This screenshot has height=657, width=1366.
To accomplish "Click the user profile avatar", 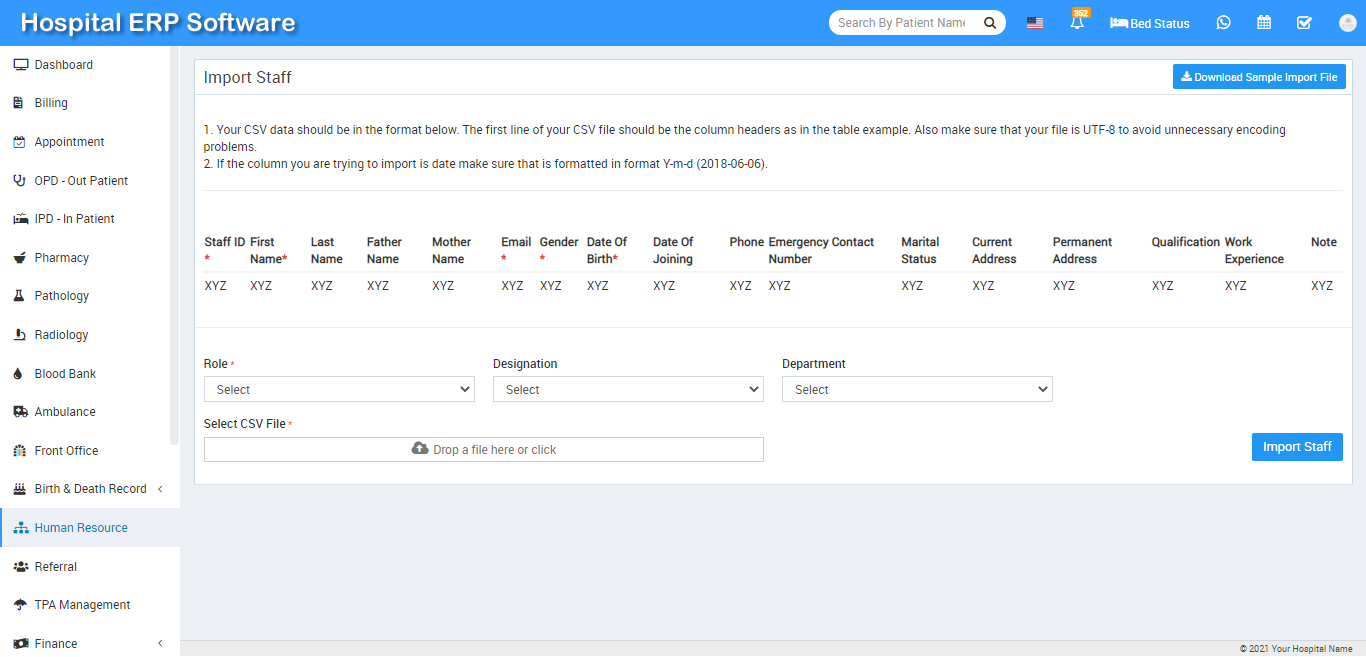I will click(1347, 23).
